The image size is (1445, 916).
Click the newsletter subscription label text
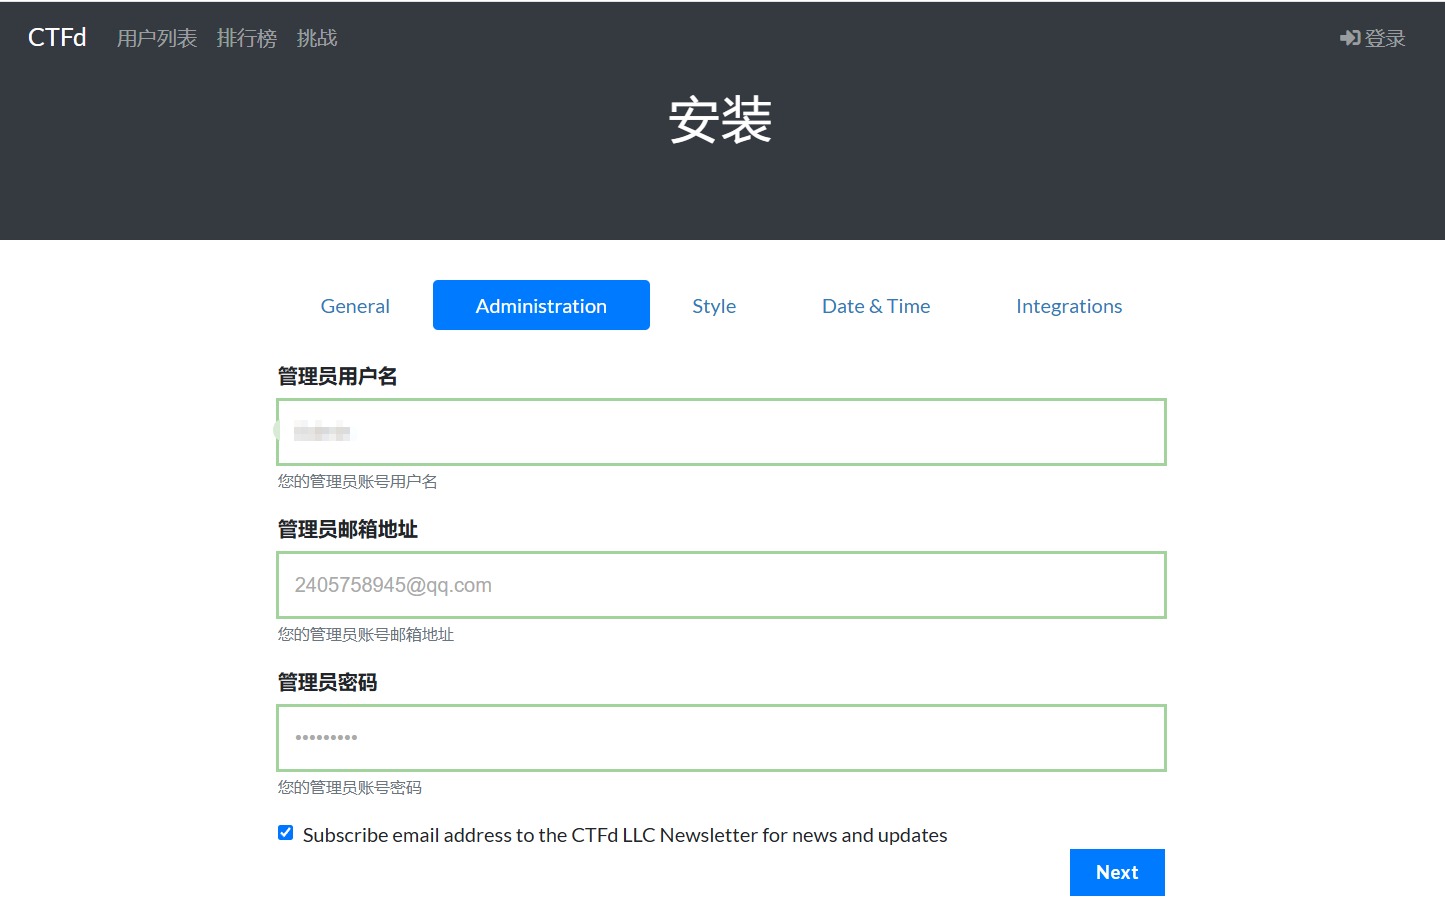pos(625,835)
